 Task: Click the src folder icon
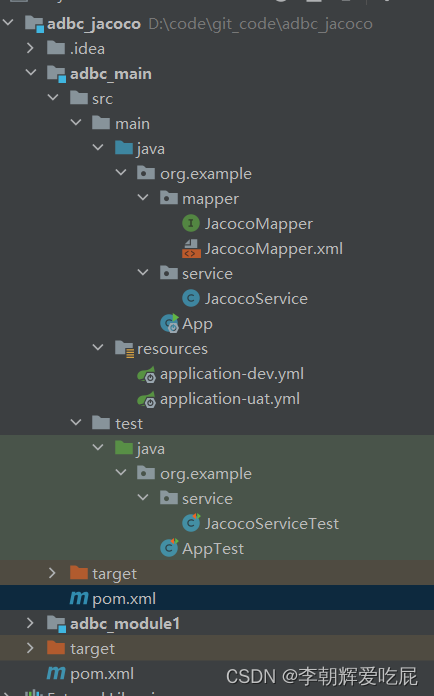[79, 98]
